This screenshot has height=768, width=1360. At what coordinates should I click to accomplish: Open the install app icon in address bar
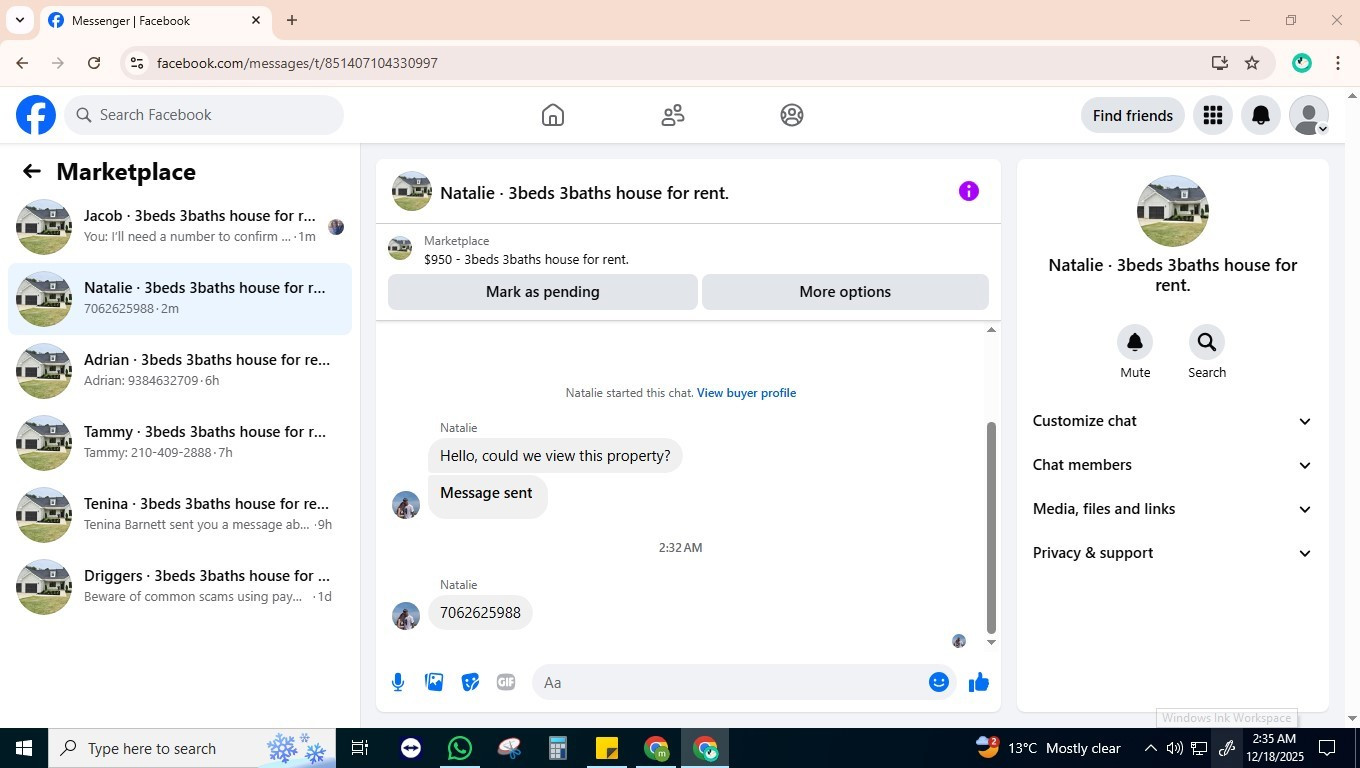[1219, 63]
